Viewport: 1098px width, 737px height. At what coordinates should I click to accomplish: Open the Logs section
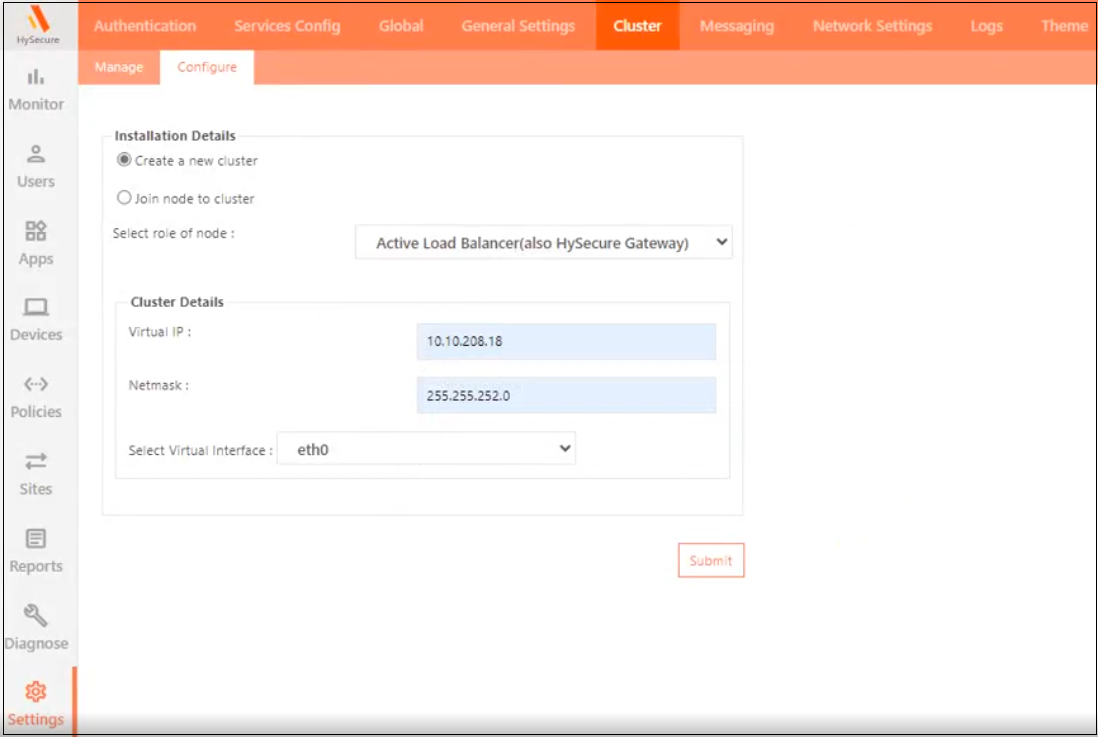[986, 26]
